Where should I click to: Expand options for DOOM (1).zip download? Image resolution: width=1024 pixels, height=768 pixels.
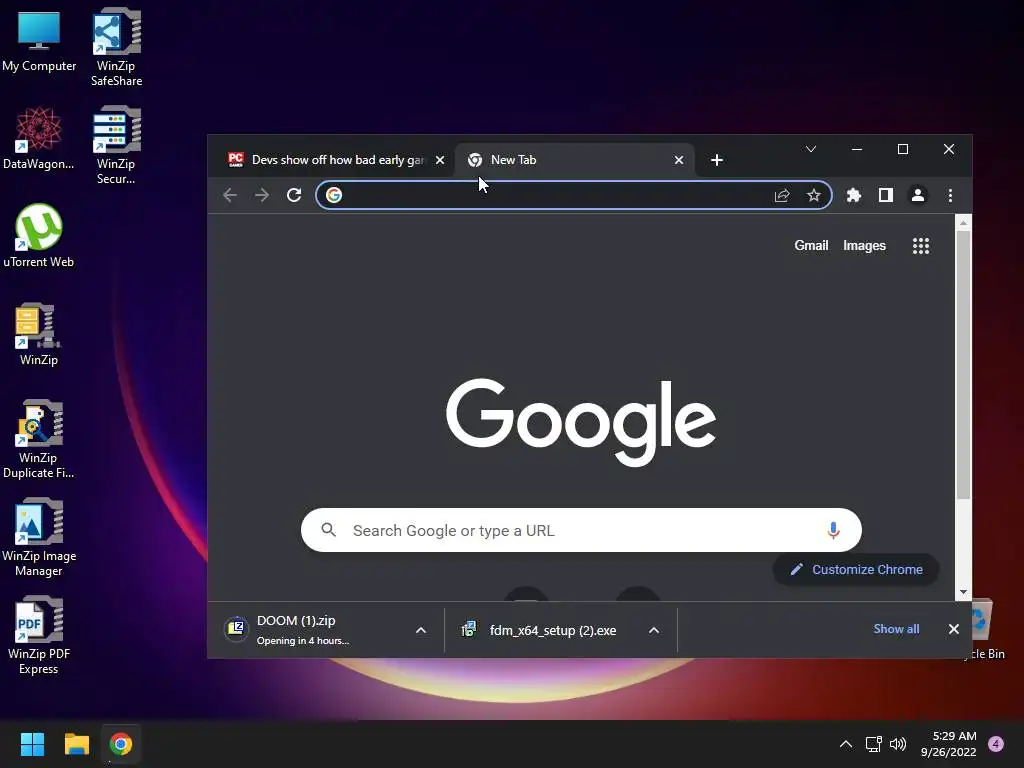coord(421,630)
